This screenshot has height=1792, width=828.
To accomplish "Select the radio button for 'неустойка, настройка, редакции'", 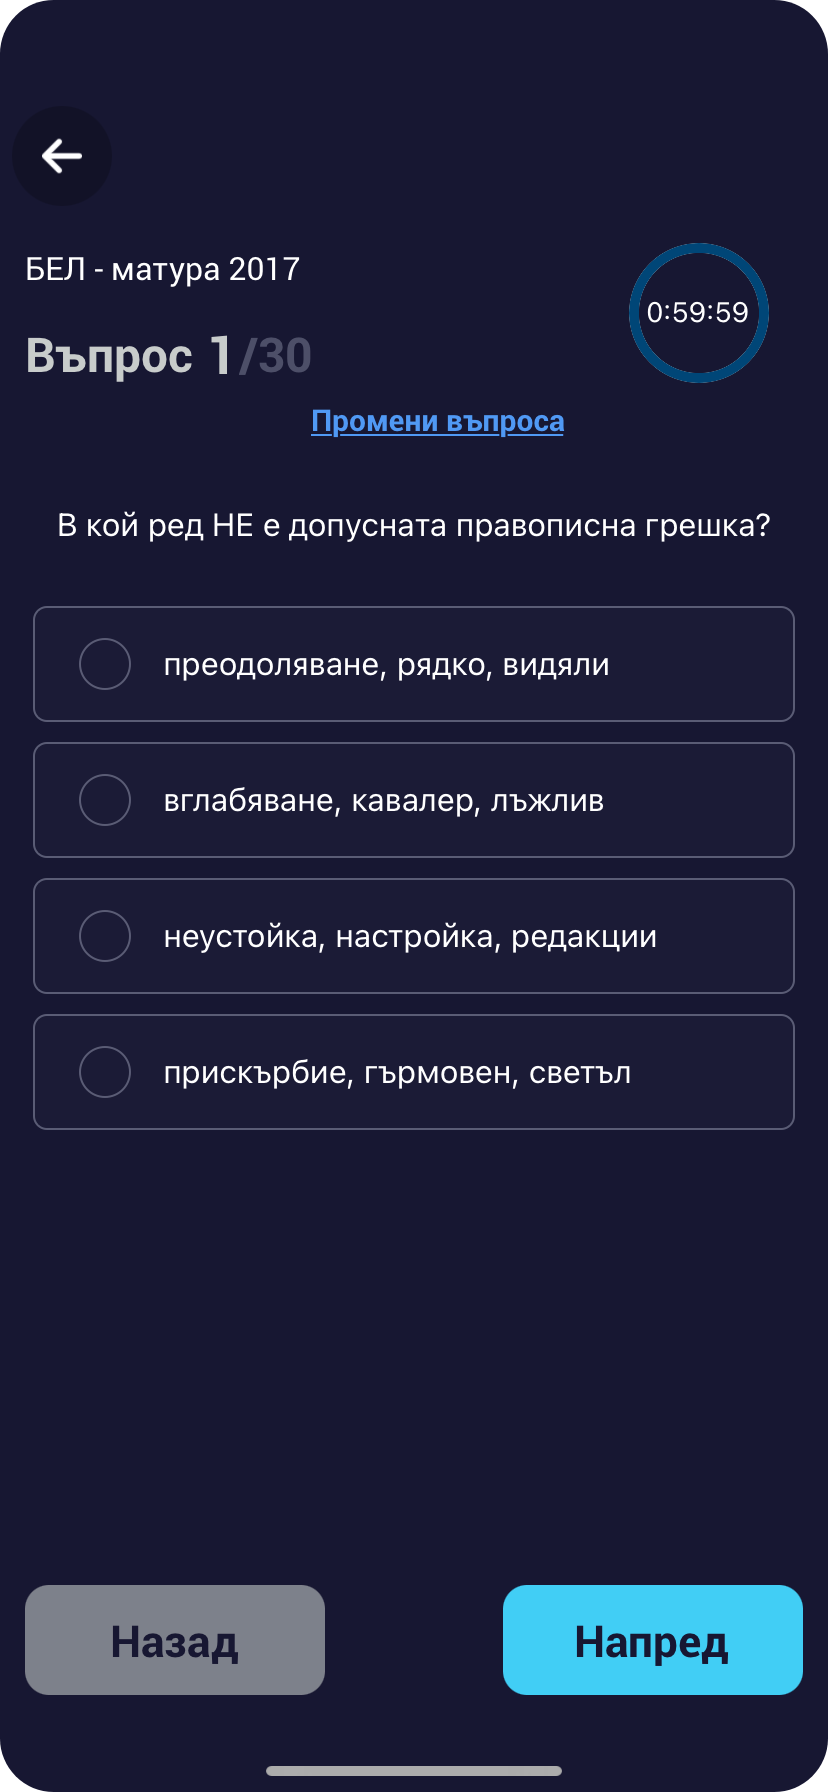I will [105, 936].
